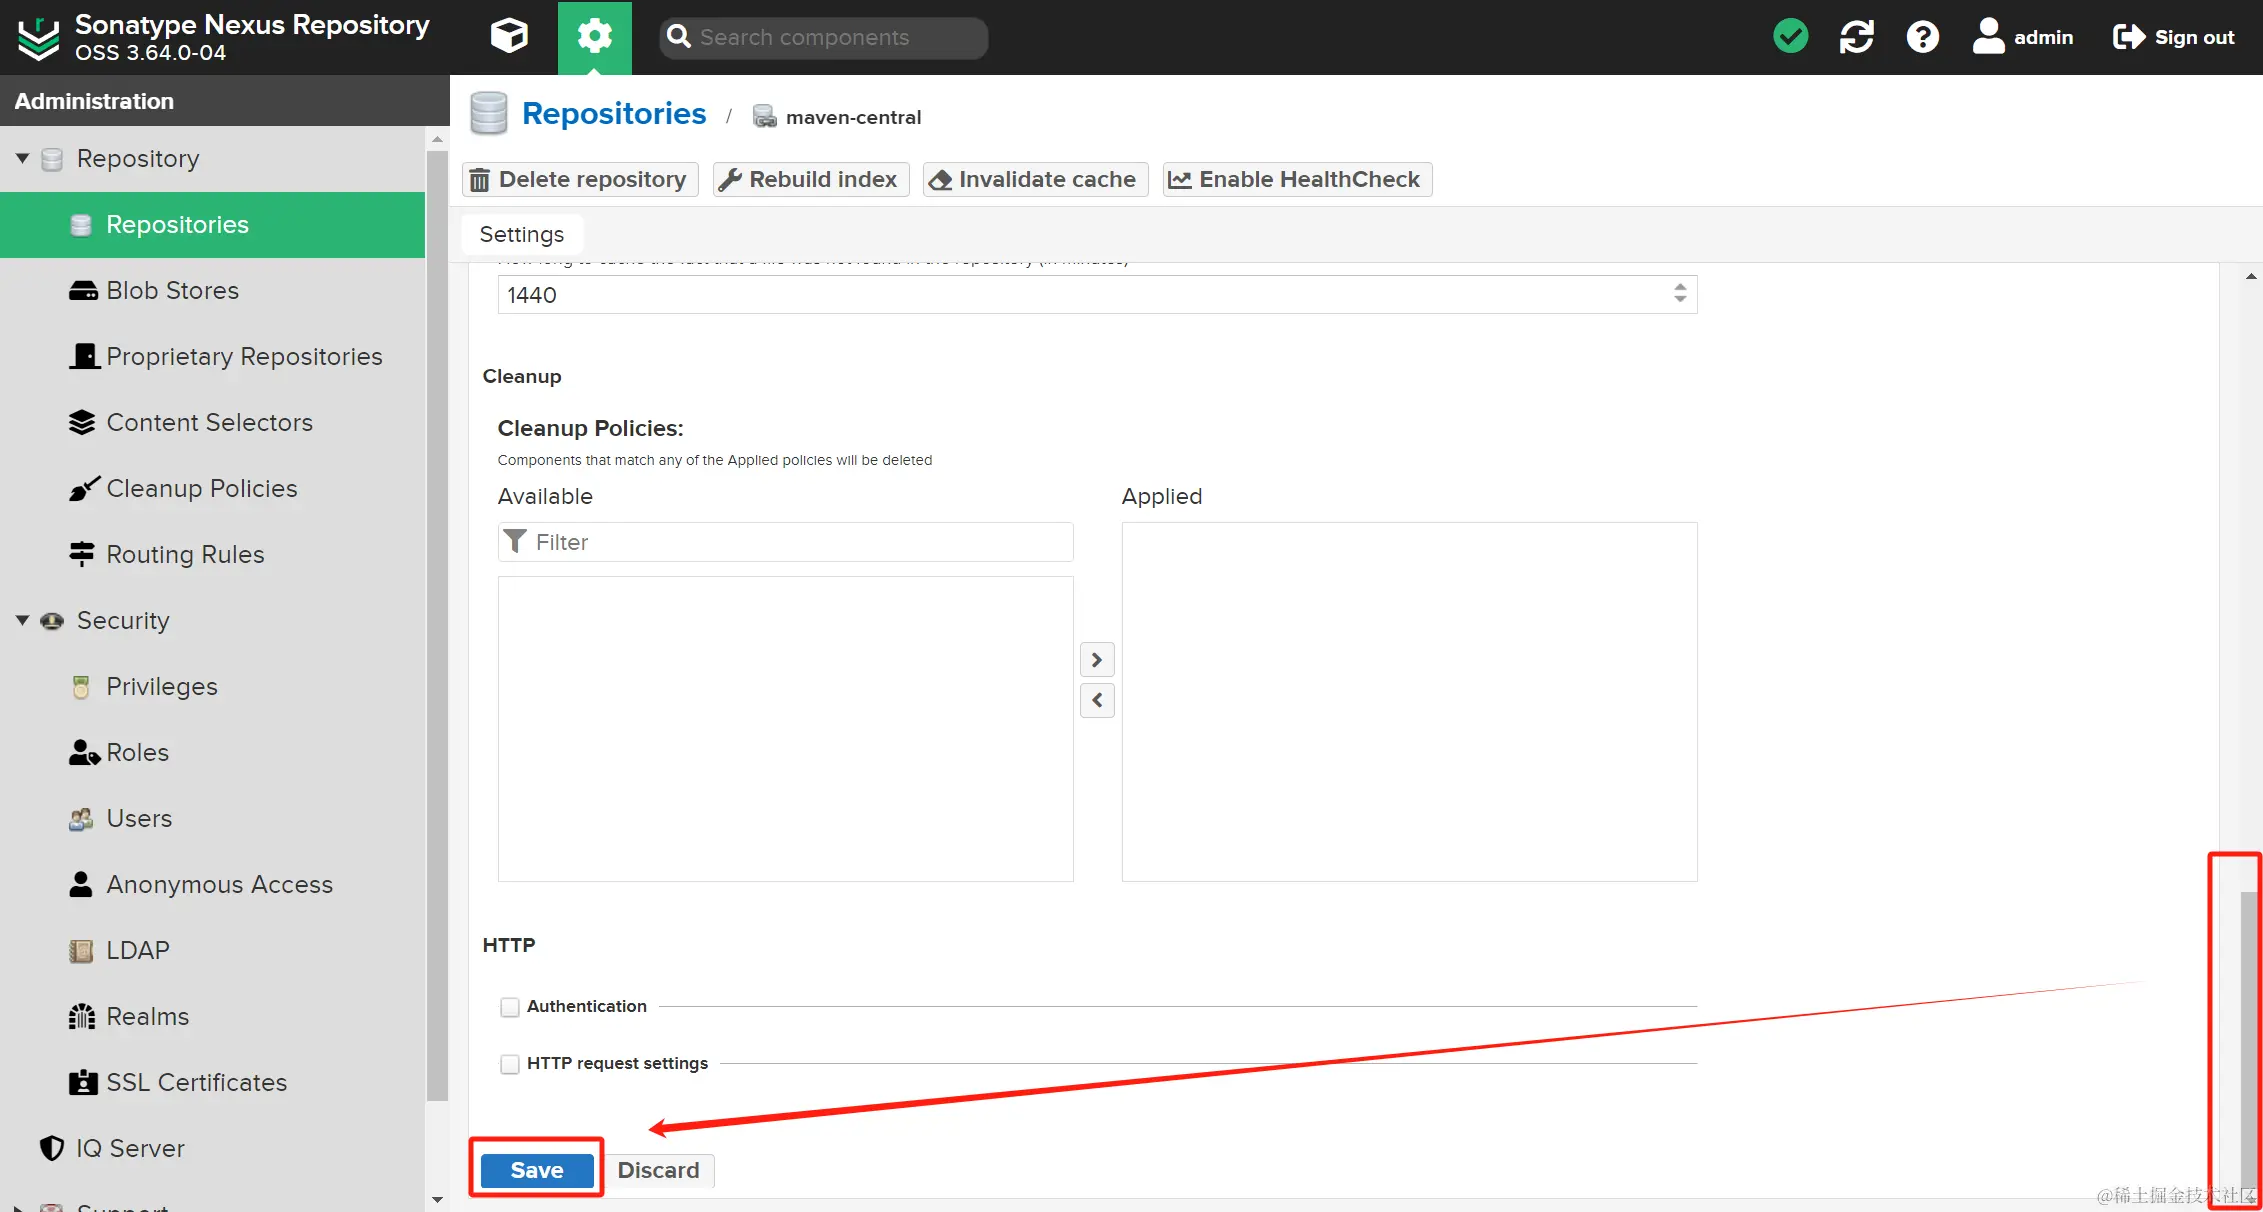Select the Settings tab
The height and width of the screenshot is (1212, 2263).
(x=521, y=234)
